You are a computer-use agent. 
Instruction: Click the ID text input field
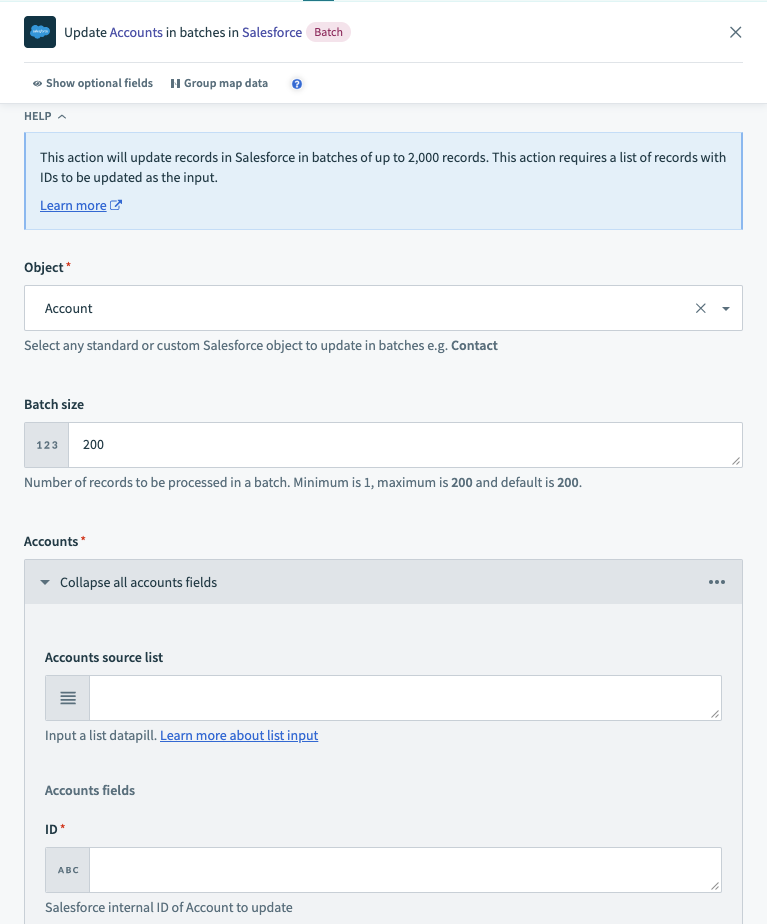(404, 870)
